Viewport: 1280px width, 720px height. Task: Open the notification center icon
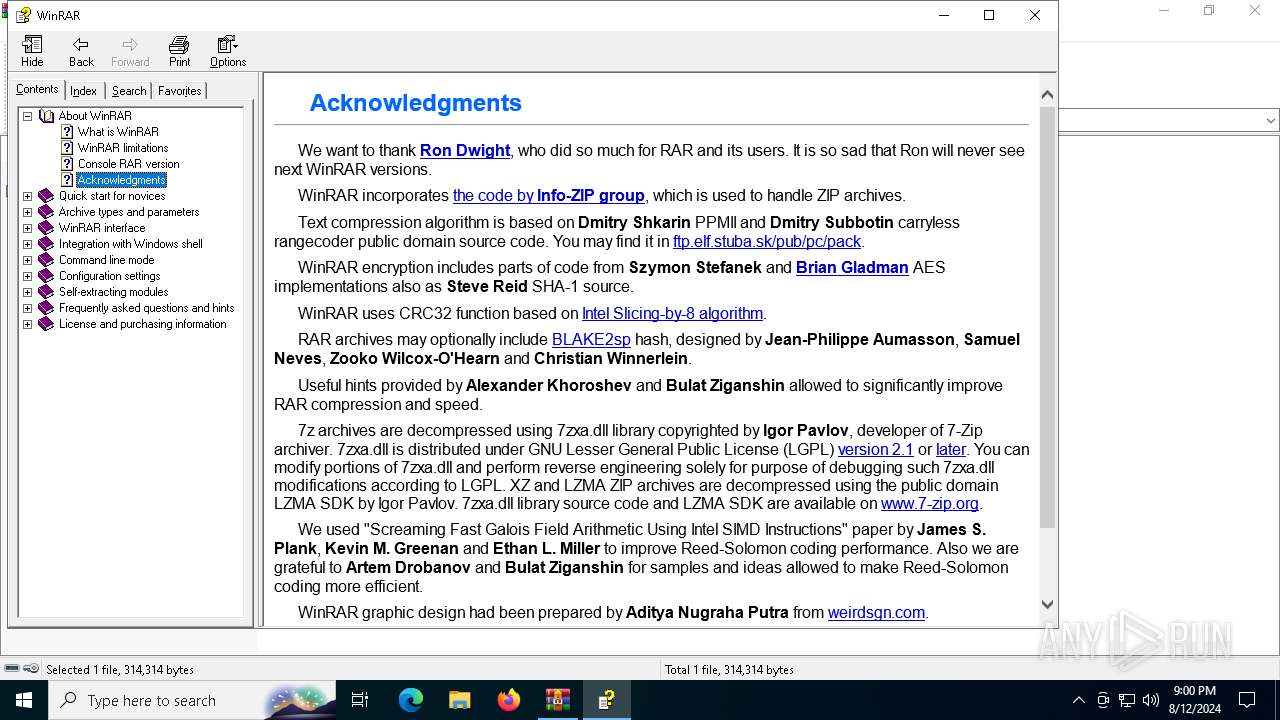pos(1247,700)
